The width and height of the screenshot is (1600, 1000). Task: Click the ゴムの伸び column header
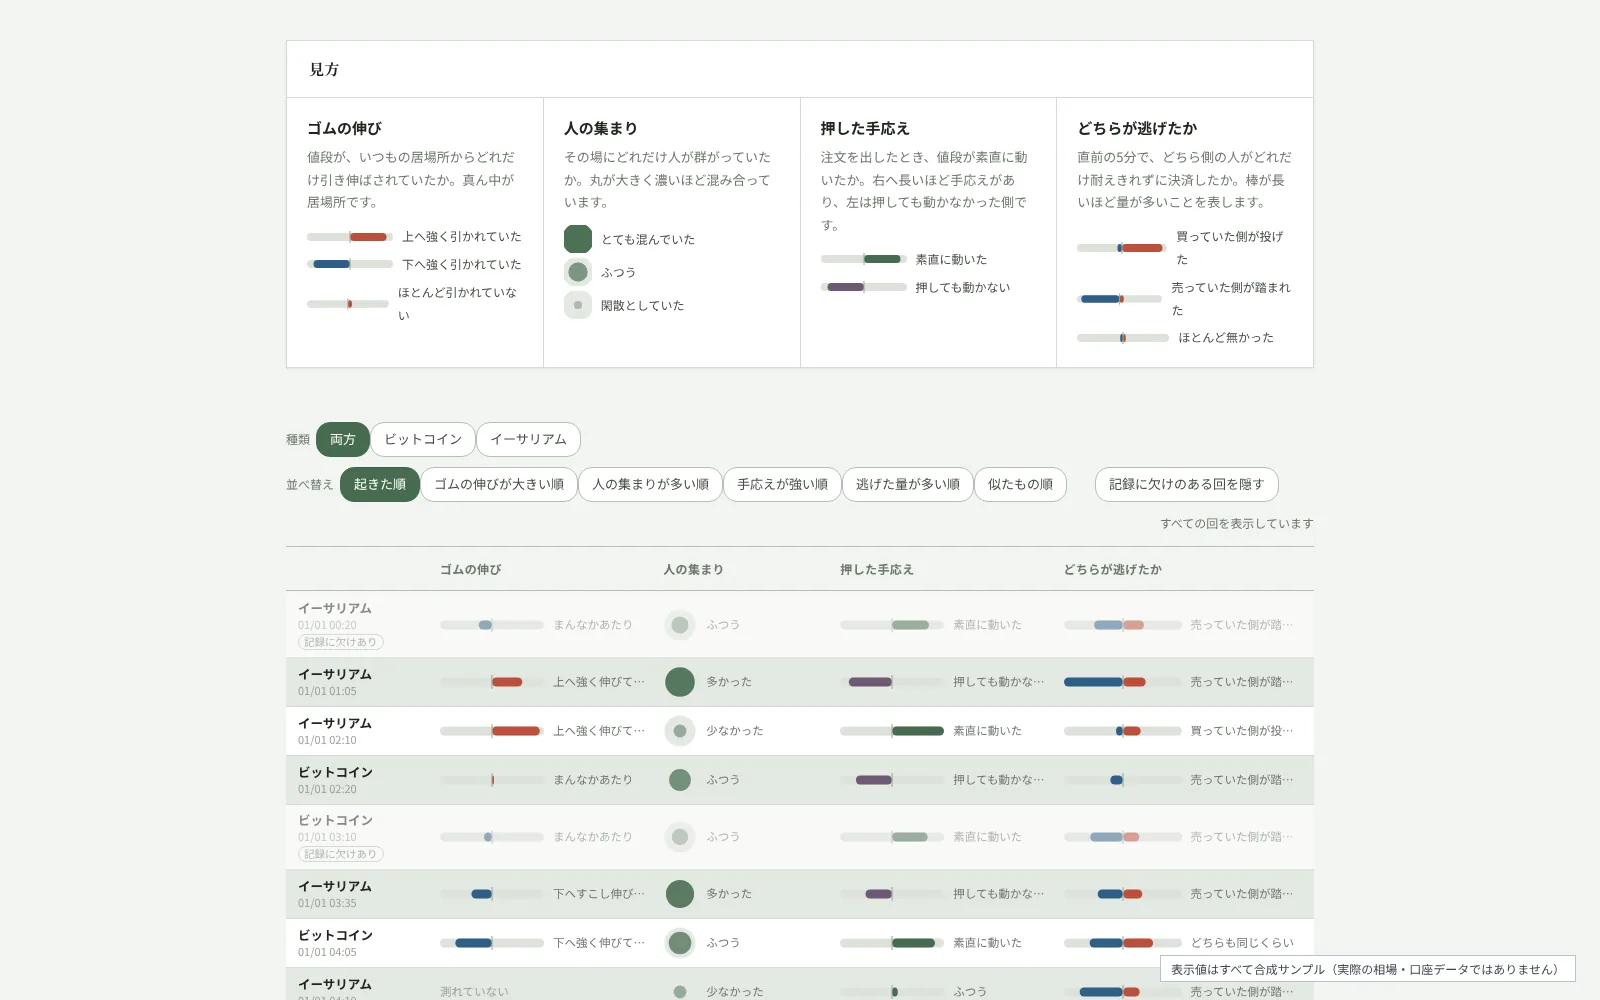point(471,569)
